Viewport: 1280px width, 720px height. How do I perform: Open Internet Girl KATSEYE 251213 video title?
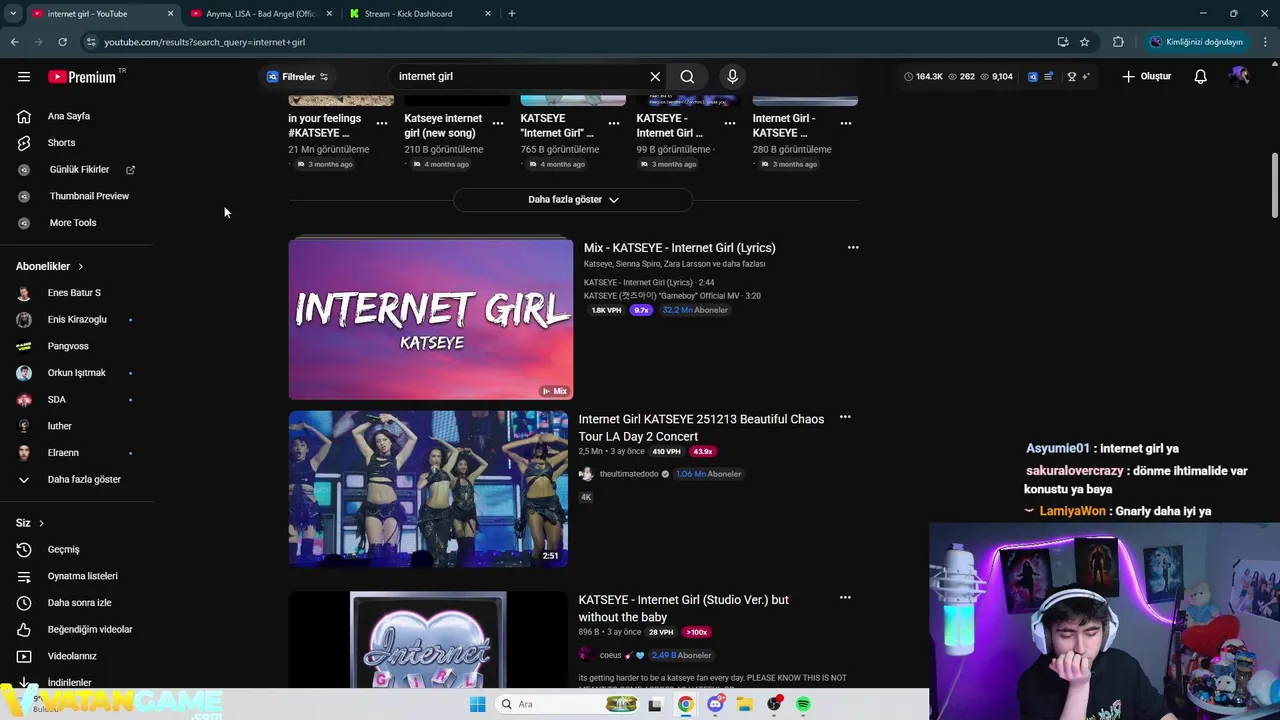tap(701, 428)
